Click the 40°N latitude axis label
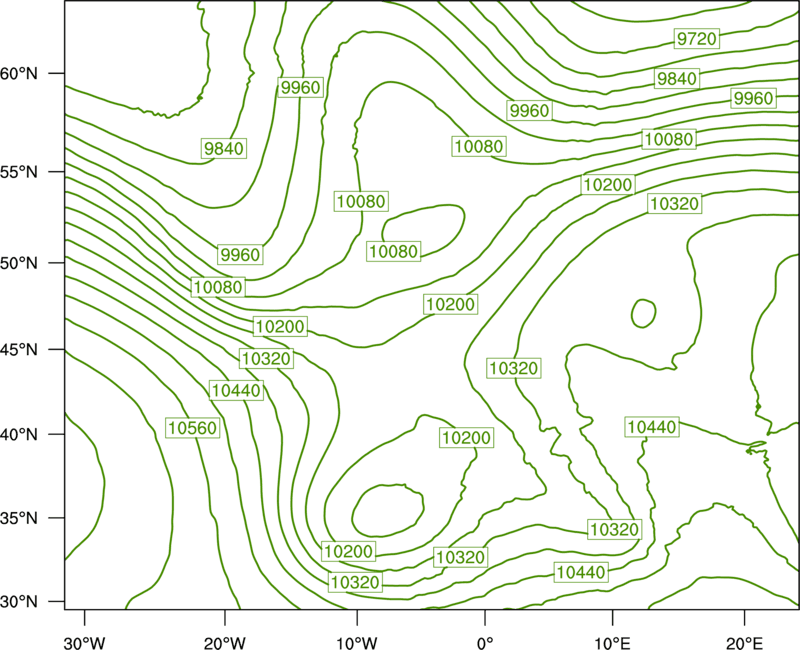 (19, 434)
